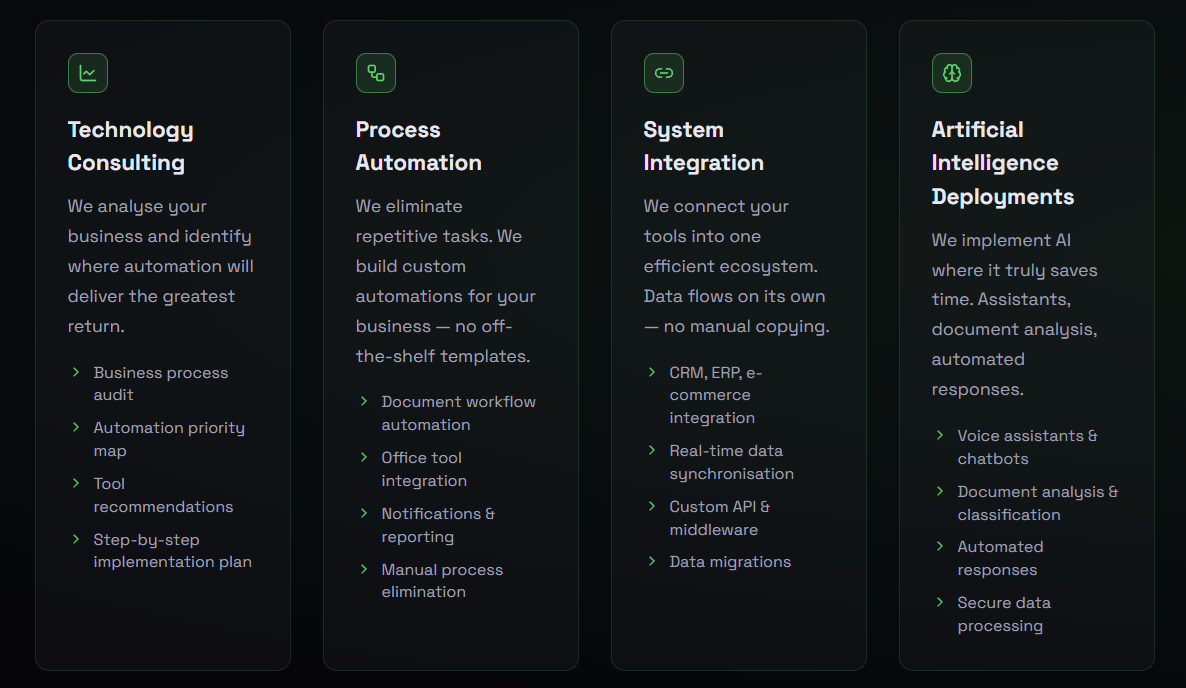Click the chevron beside Document workflow automation
This screenshot has width=1186, height=688.
[x=364, y=401]
